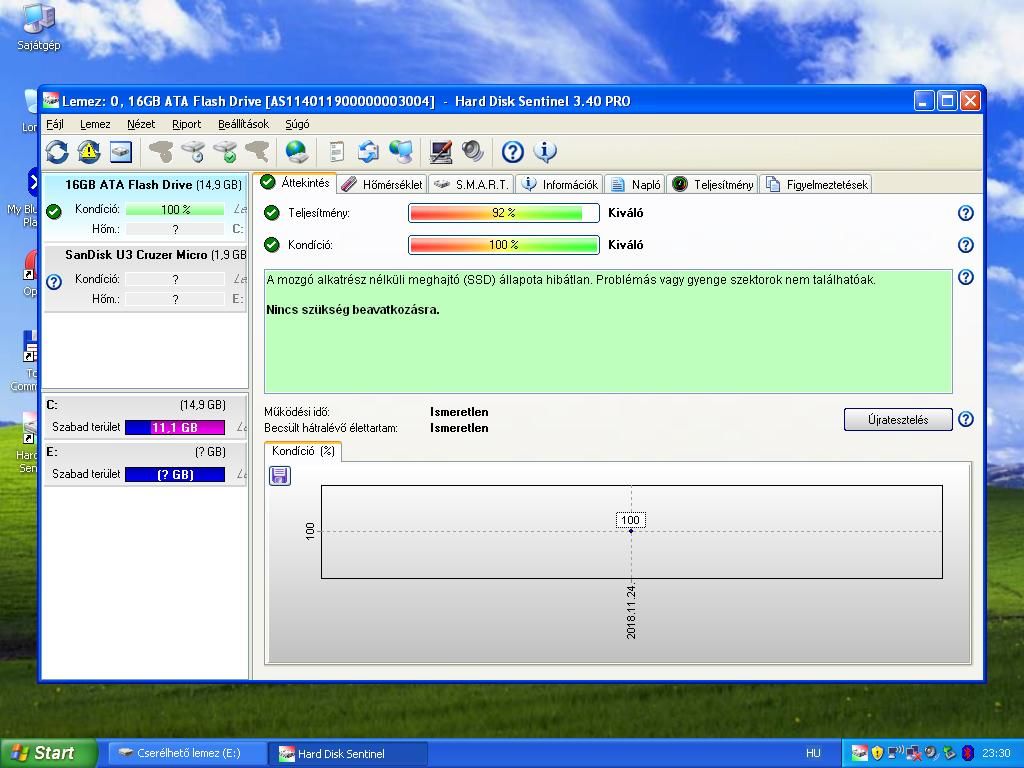Select the Kondíció (%) chart tab
1024x768 pixels.
pos(303,451)
